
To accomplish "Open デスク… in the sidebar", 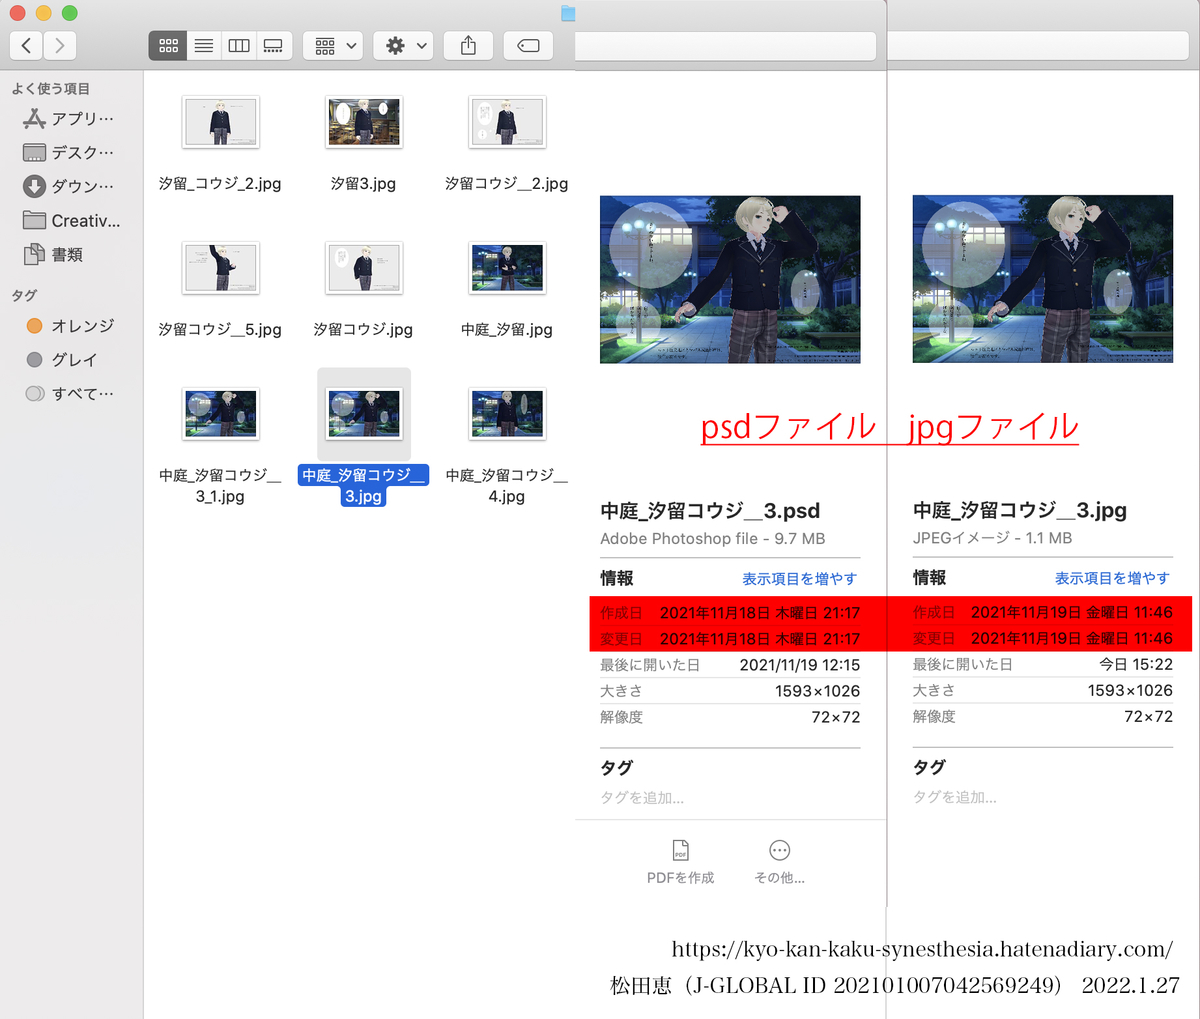I will pos(68,152).
